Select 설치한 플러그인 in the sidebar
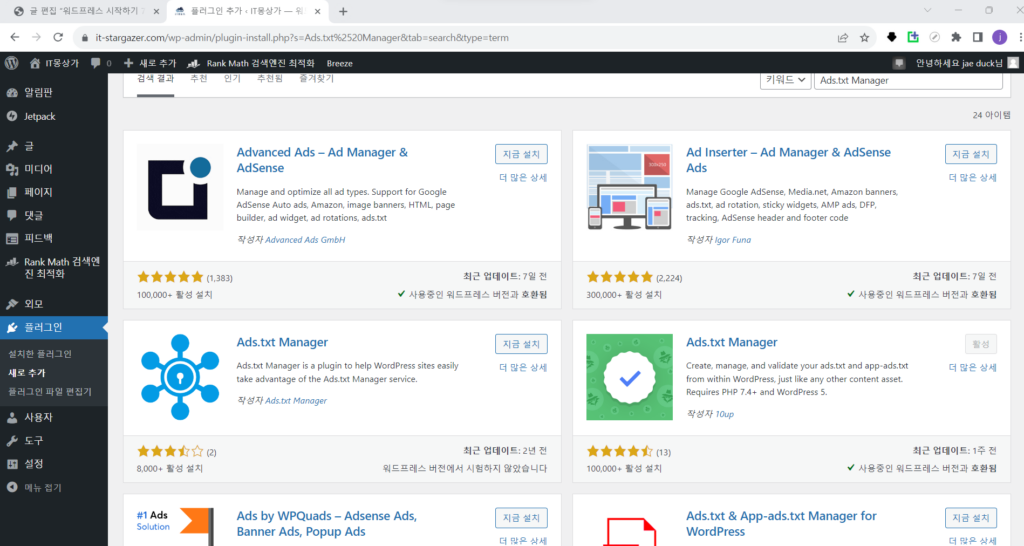The width and height of the screenshot is (1024, 546). [x=40, y=354]
